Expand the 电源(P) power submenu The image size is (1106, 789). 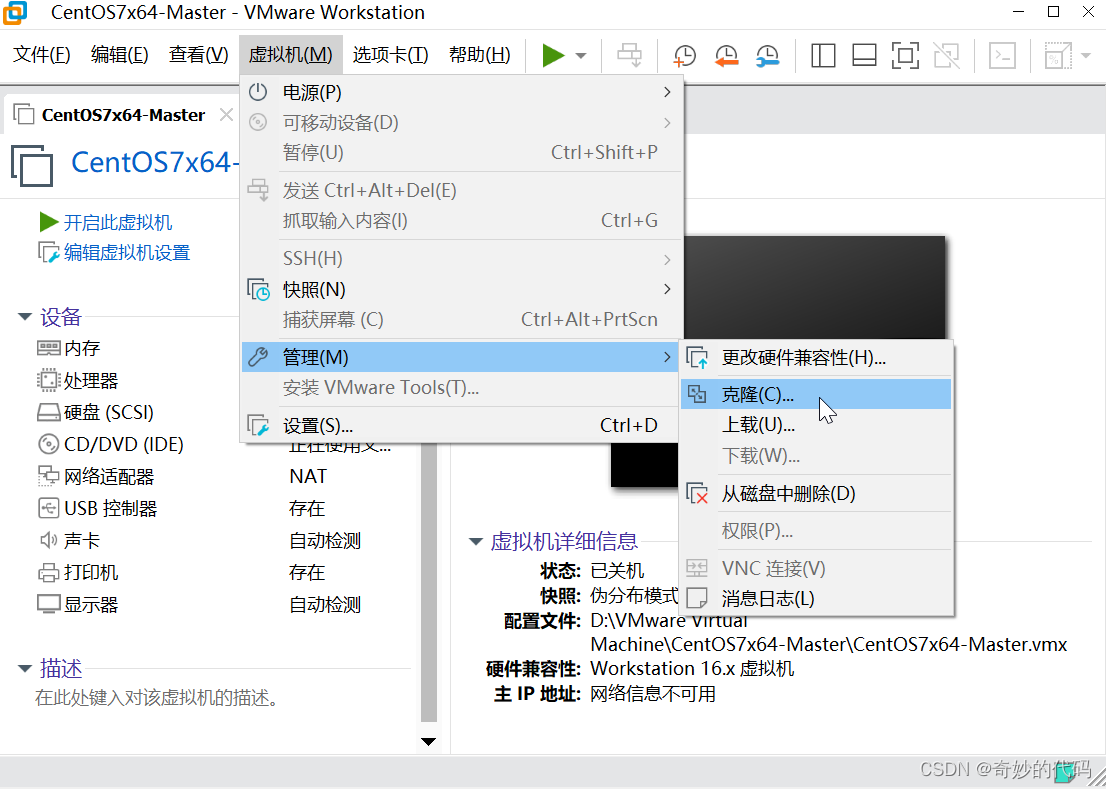[461, 92]
